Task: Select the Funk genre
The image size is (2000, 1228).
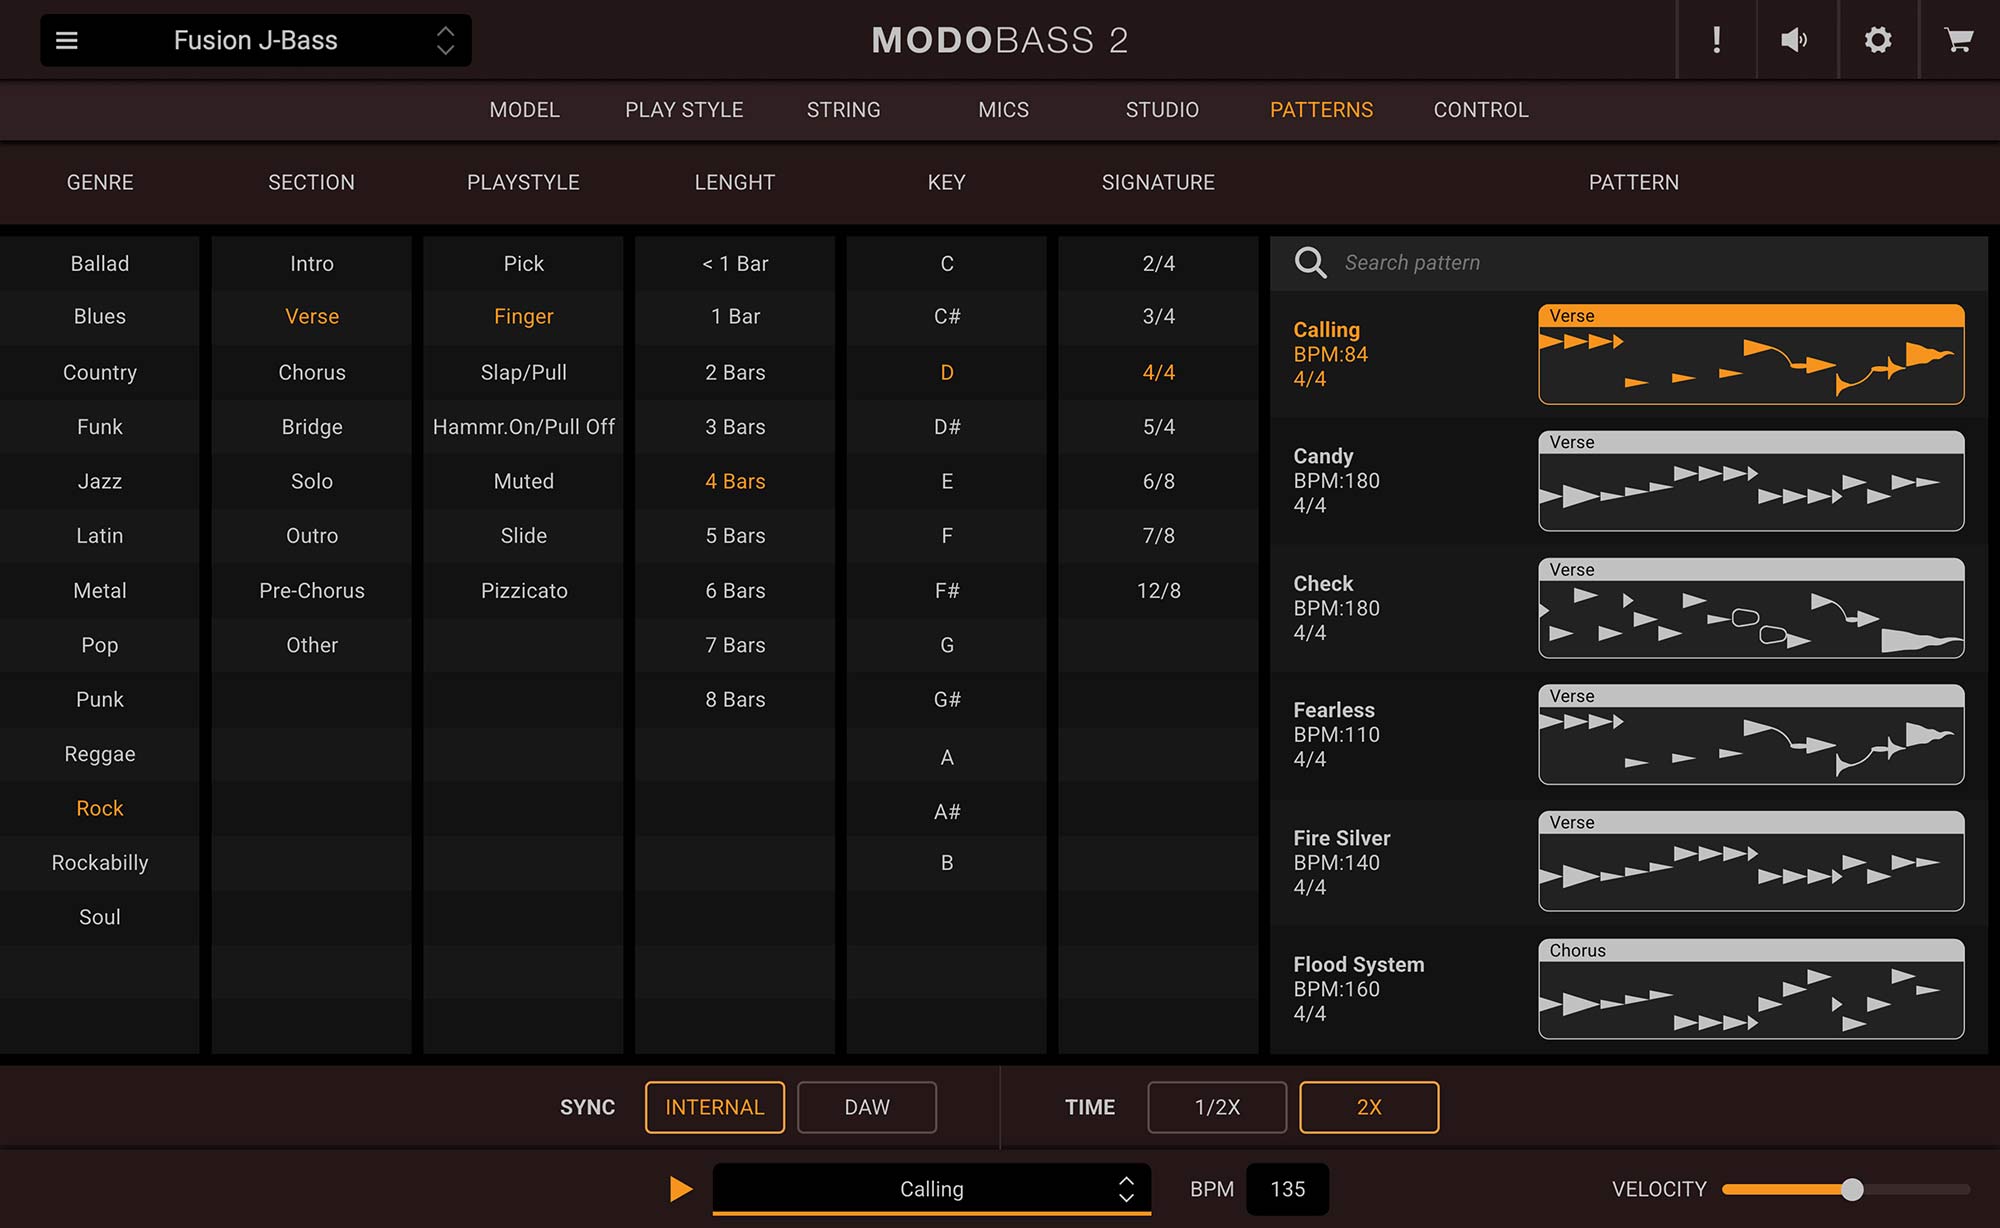Action: coord(100,427)
